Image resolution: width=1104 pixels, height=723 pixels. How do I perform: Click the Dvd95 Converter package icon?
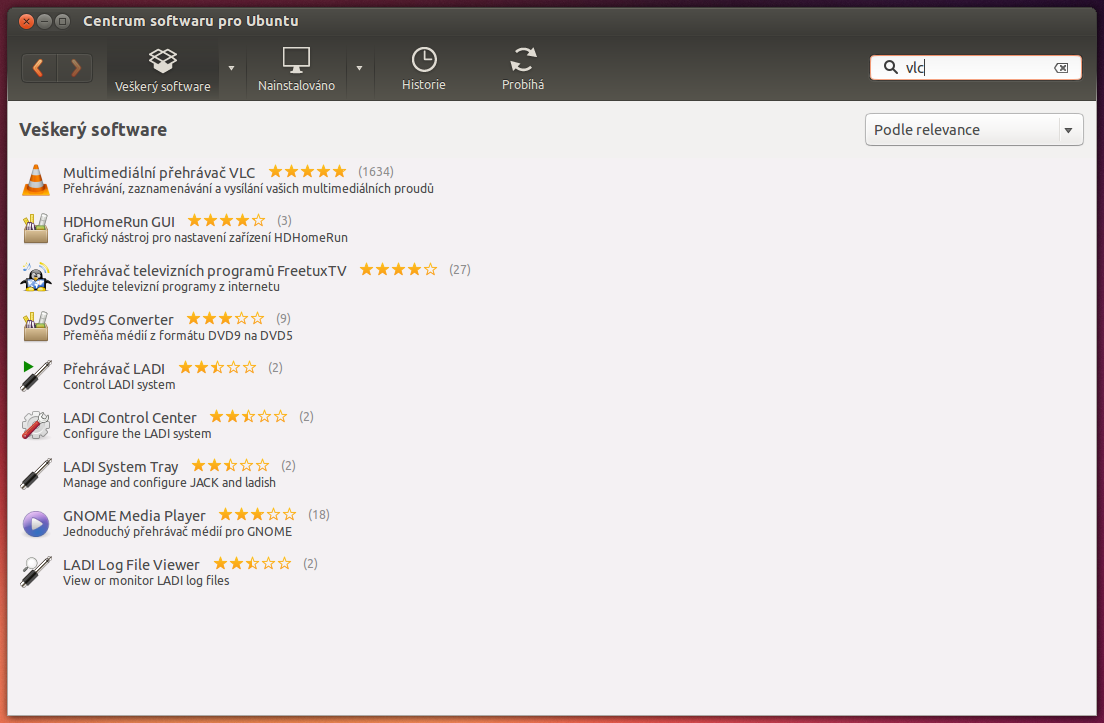click(x=35, y=327)
